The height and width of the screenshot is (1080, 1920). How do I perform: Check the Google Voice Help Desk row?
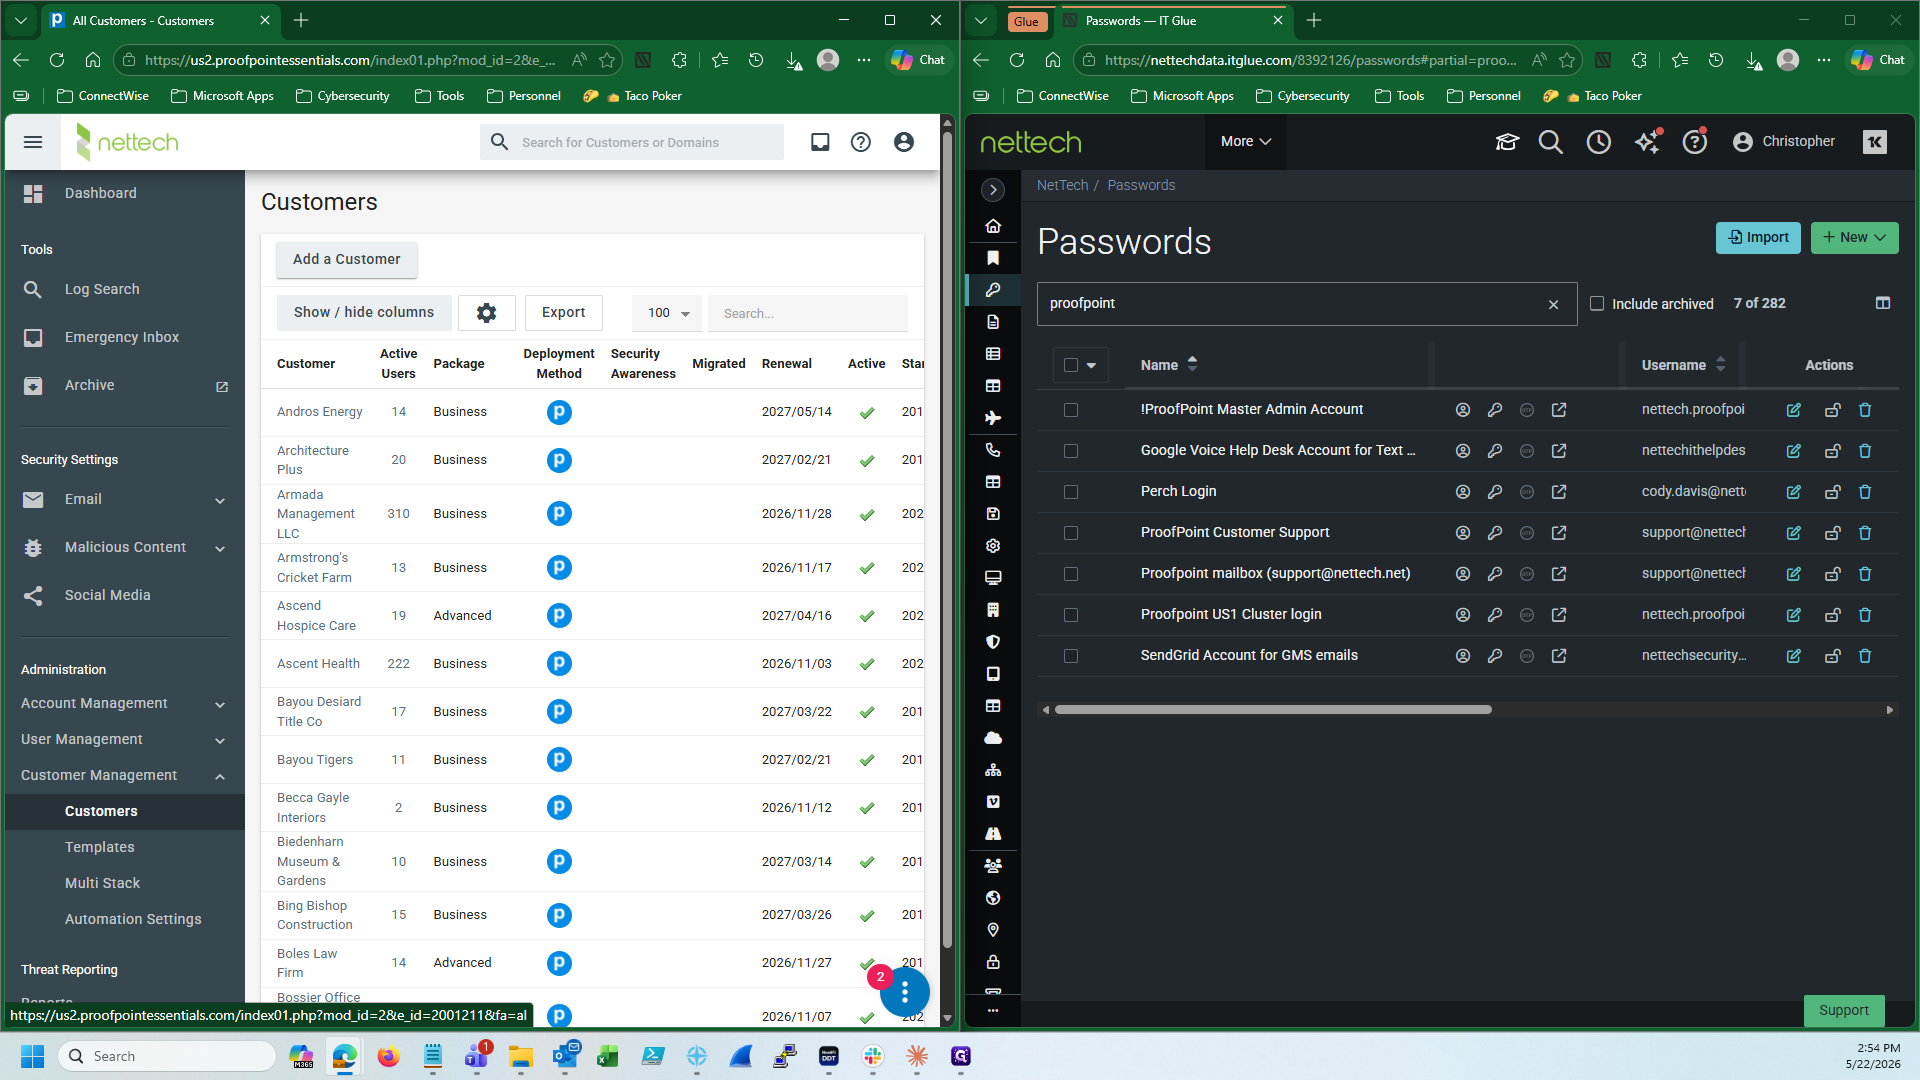point(1071,451)
